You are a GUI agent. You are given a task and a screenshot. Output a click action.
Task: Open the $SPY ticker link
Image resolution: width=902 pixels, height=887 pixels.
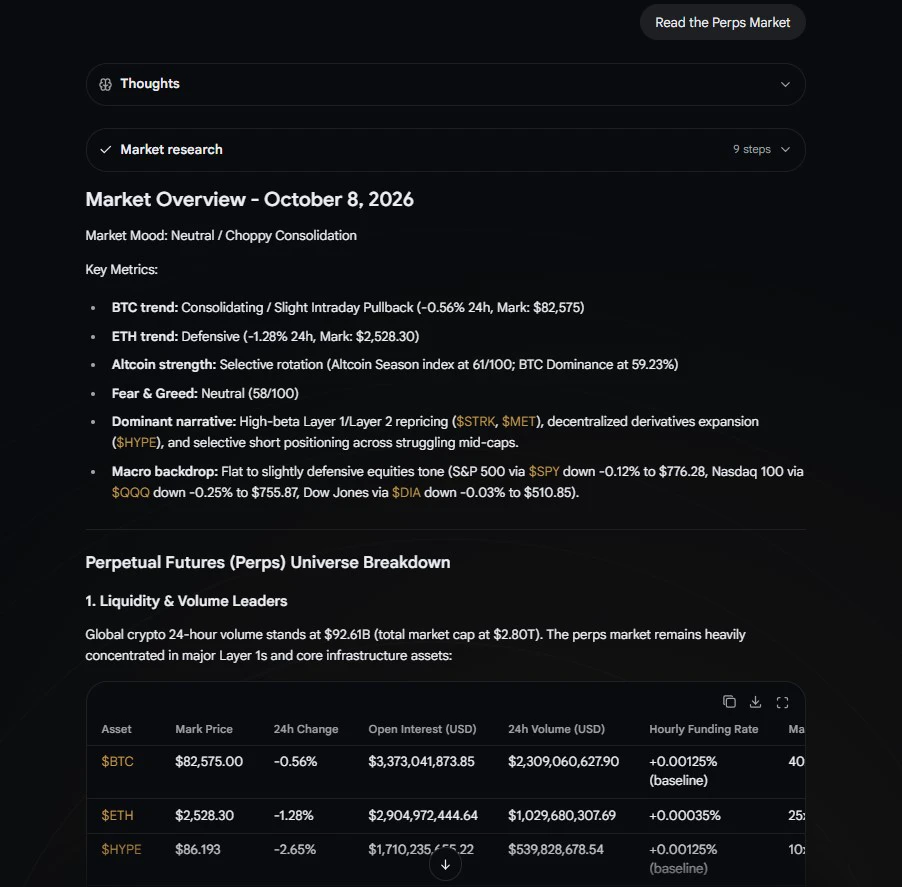coord(544,472)
